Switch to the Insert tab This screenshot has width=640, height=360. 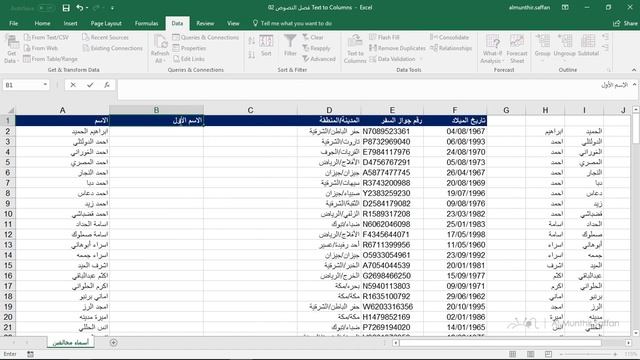tap(71, 23)
